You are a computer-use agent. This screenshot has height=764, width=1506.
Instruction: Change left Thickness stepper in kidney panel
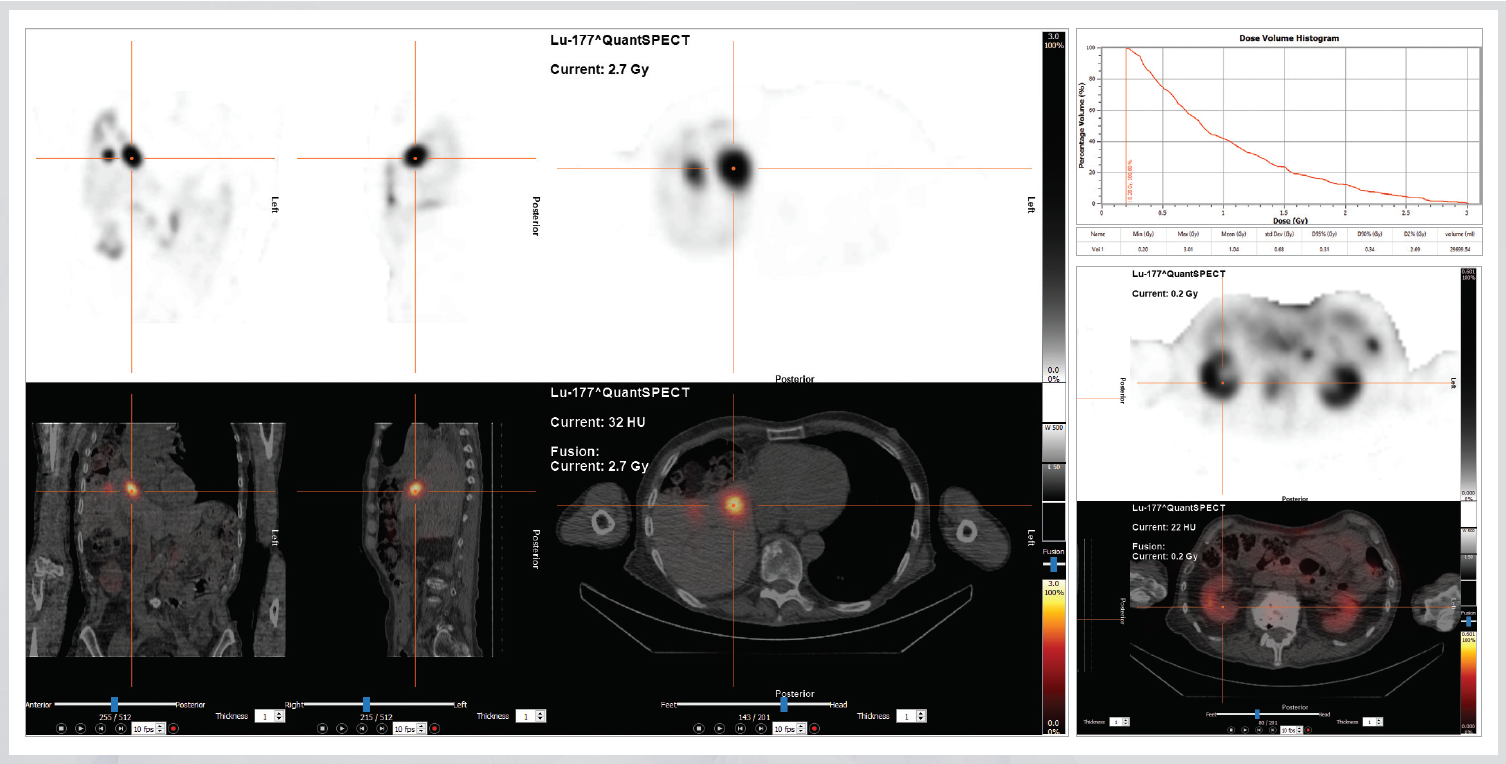click(x=1119, y=722)
